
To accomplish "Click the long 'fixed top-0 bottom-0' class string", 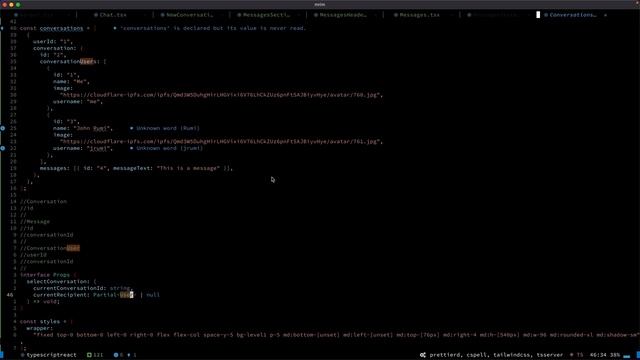I will coord(336,335).
